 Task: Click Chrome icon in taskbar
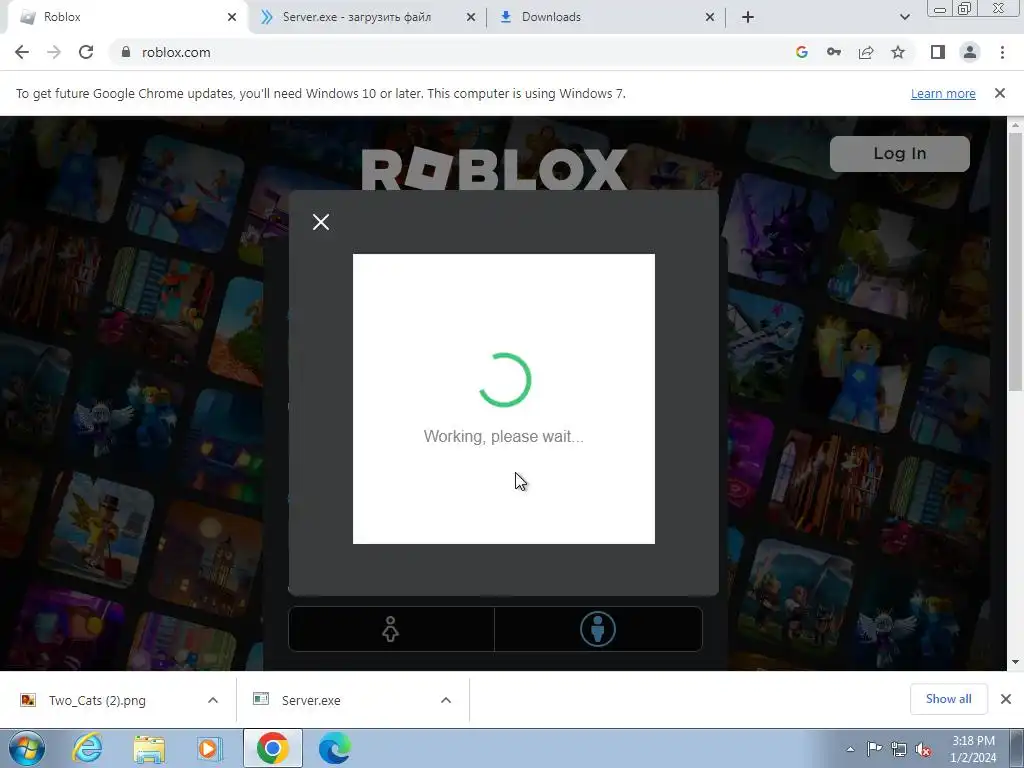click(x=273, y=748)
